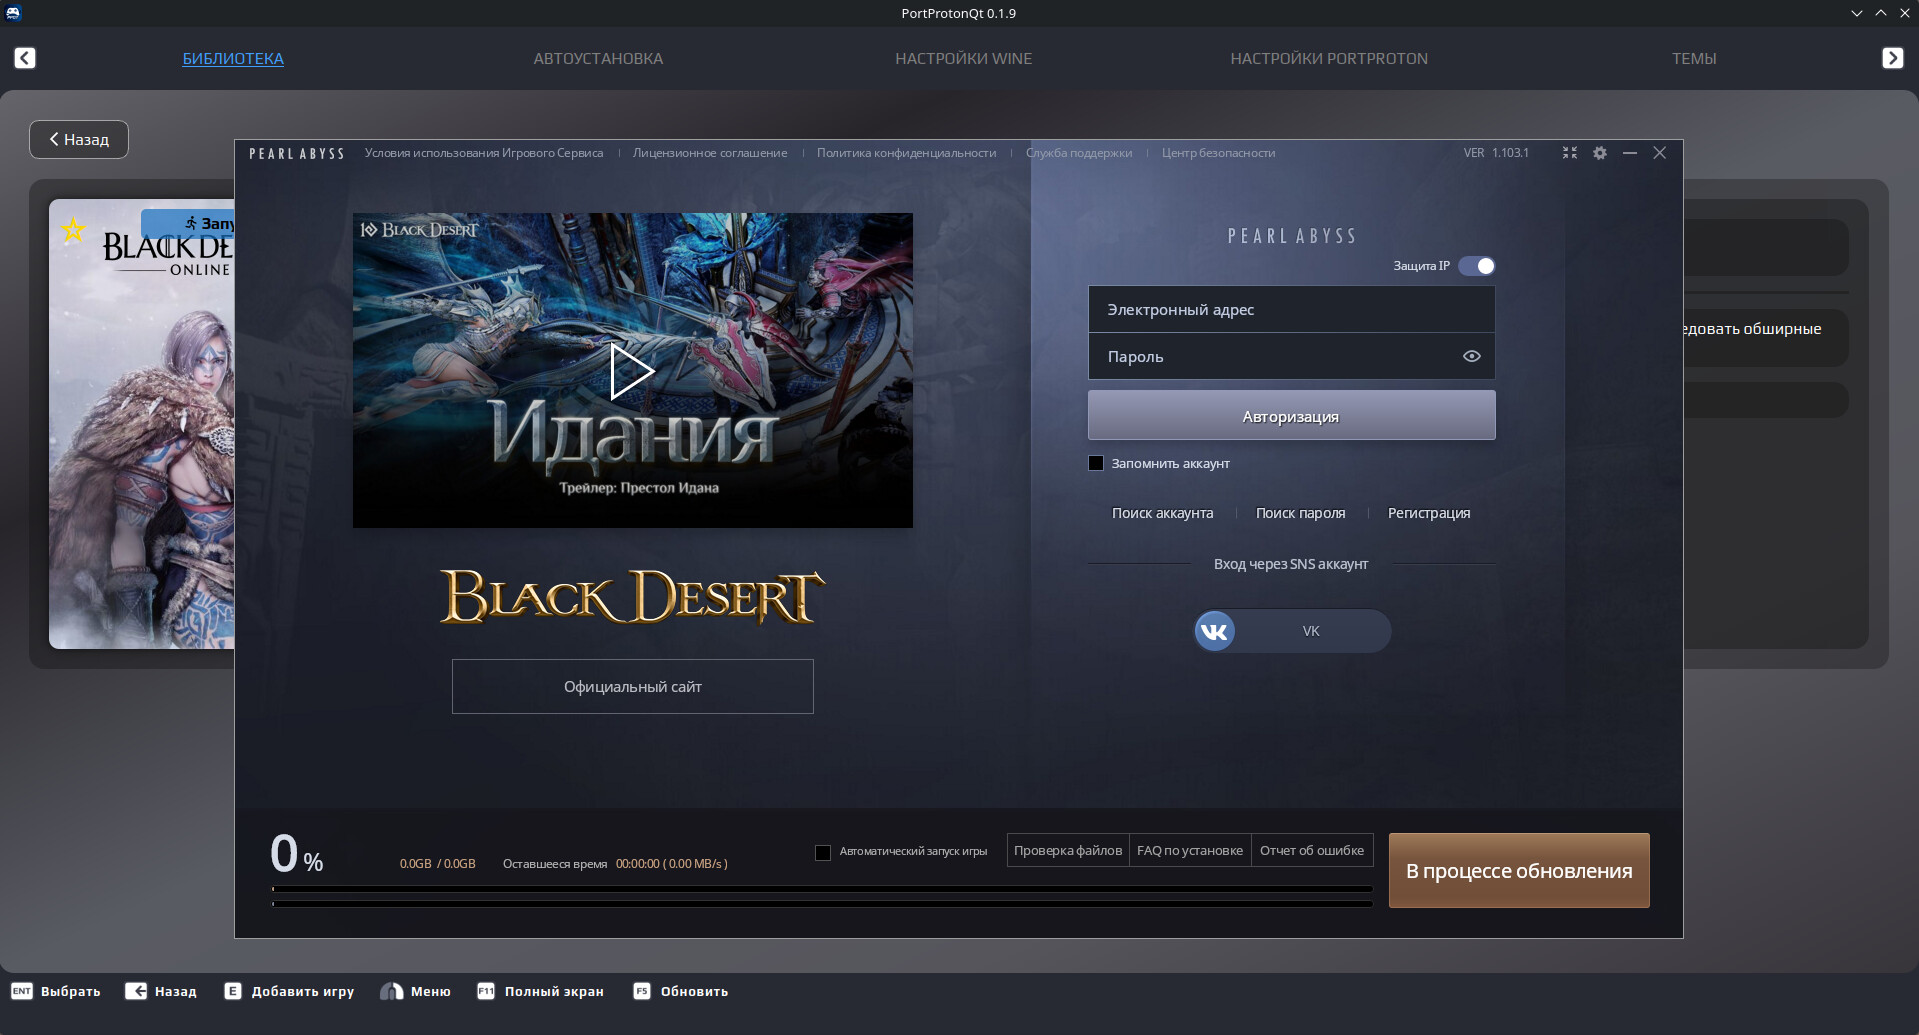Click the VK logo icon
Screen dimensions: 1919x1035
[x=1215, y=631]
